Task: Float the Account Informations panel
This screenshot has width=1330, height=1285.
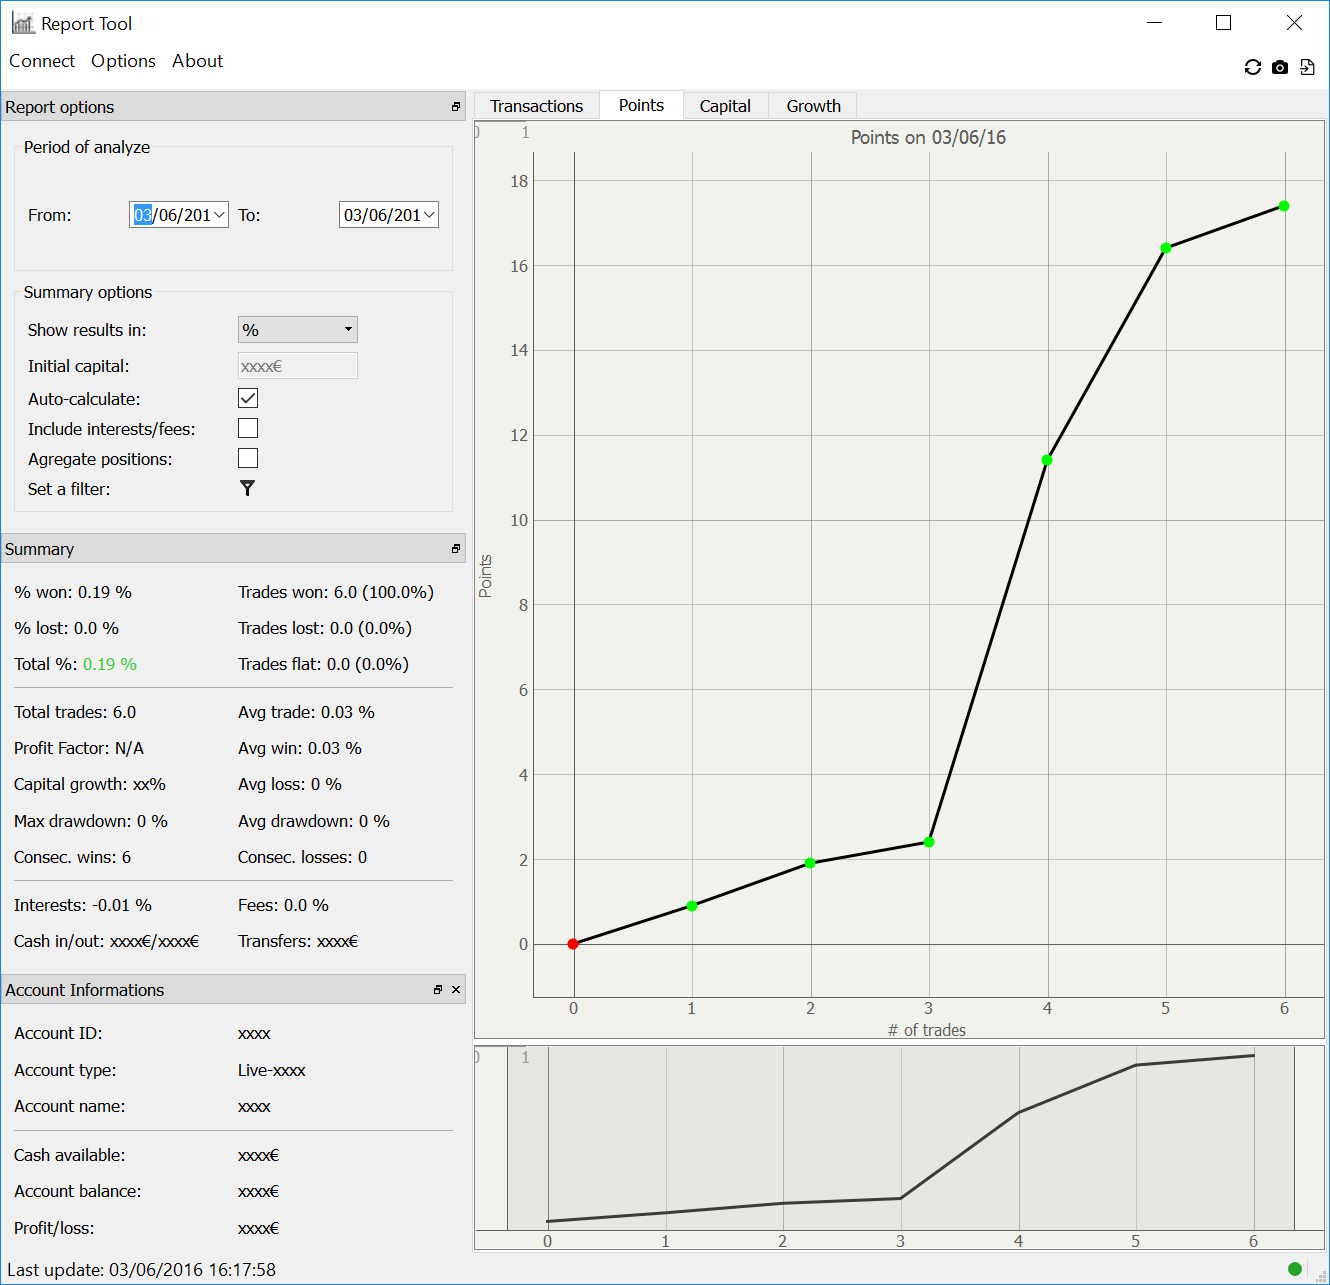Action: click(438, 990)
